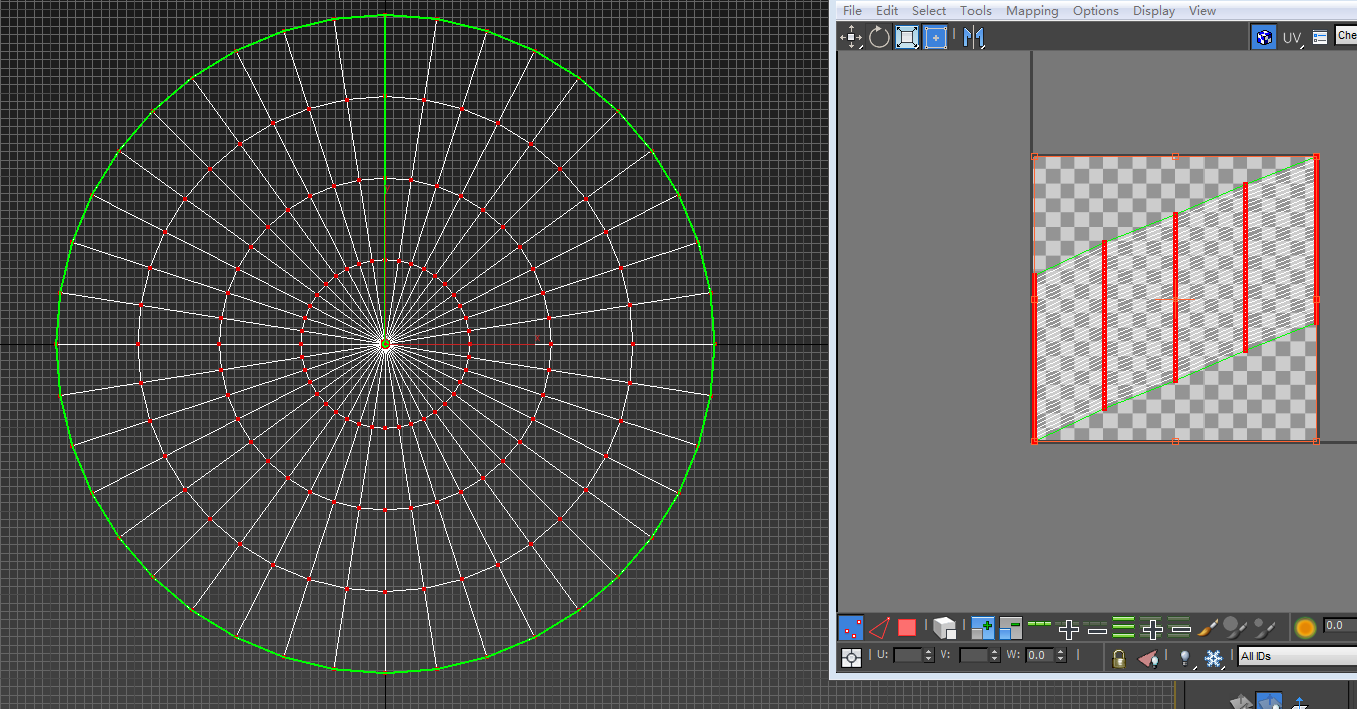
Task: Toggle the Lock Selection padlock
Action: 1119,658
